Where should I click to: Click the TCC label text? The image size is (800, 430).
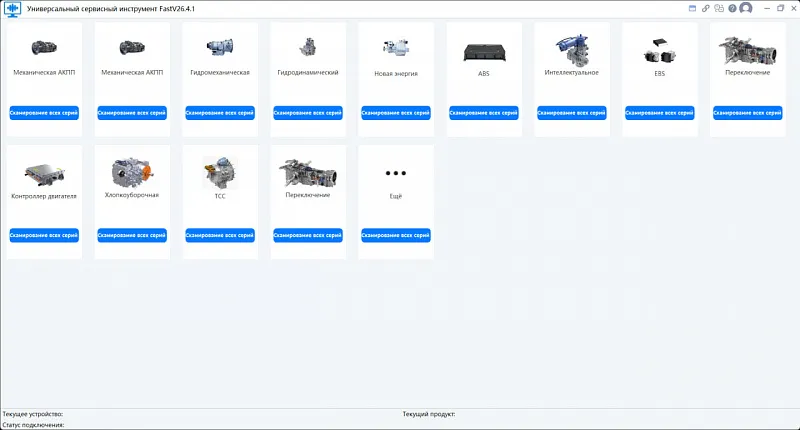[220, 196]
